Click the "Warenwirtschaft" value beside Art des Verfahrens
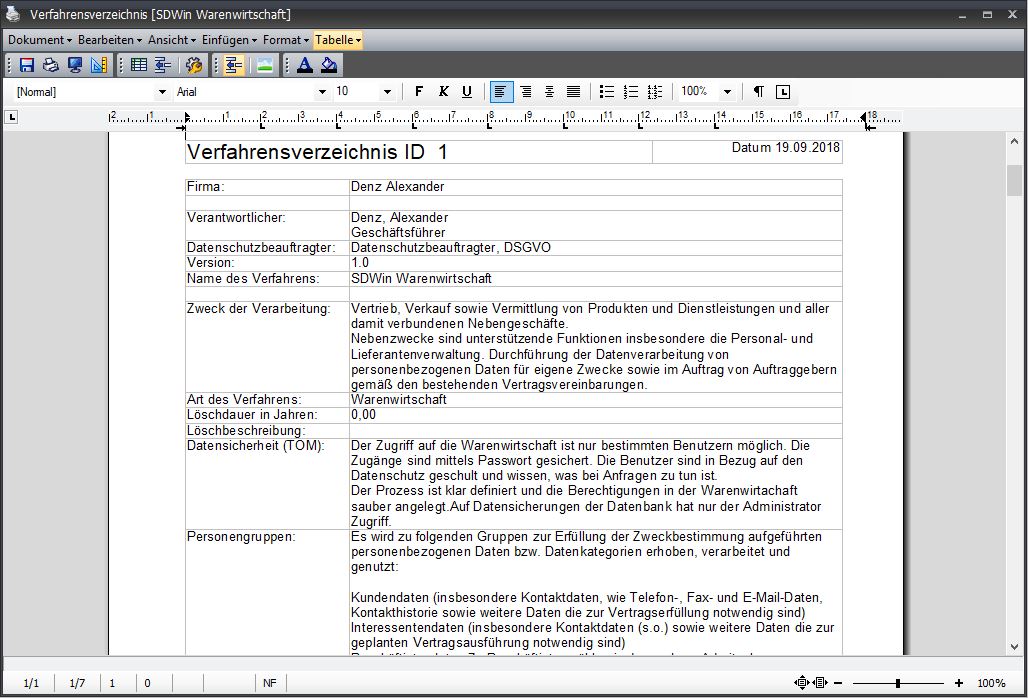 [399, 400]
